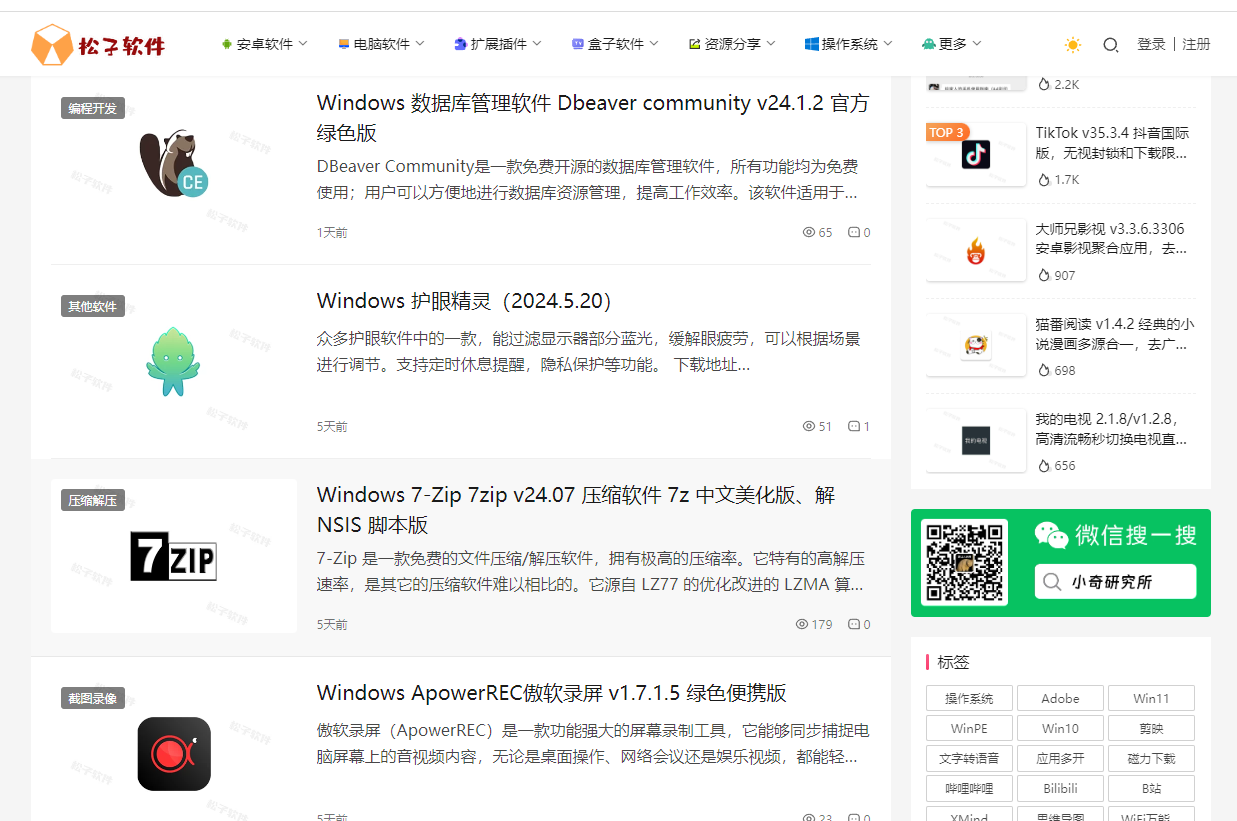Viewport: 1237px width, 821px height.
Task: Click the 松子软件 site logo
Action: 98,45
